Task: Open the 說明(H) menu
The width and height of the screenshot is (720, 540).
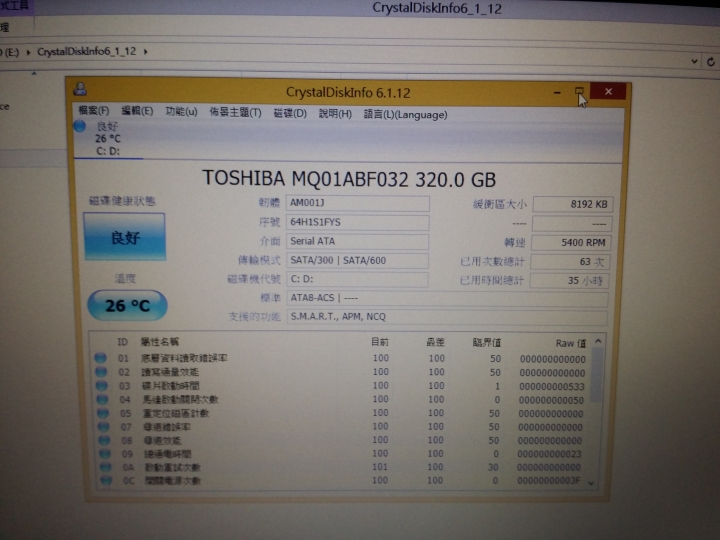Action: [335, 113]
